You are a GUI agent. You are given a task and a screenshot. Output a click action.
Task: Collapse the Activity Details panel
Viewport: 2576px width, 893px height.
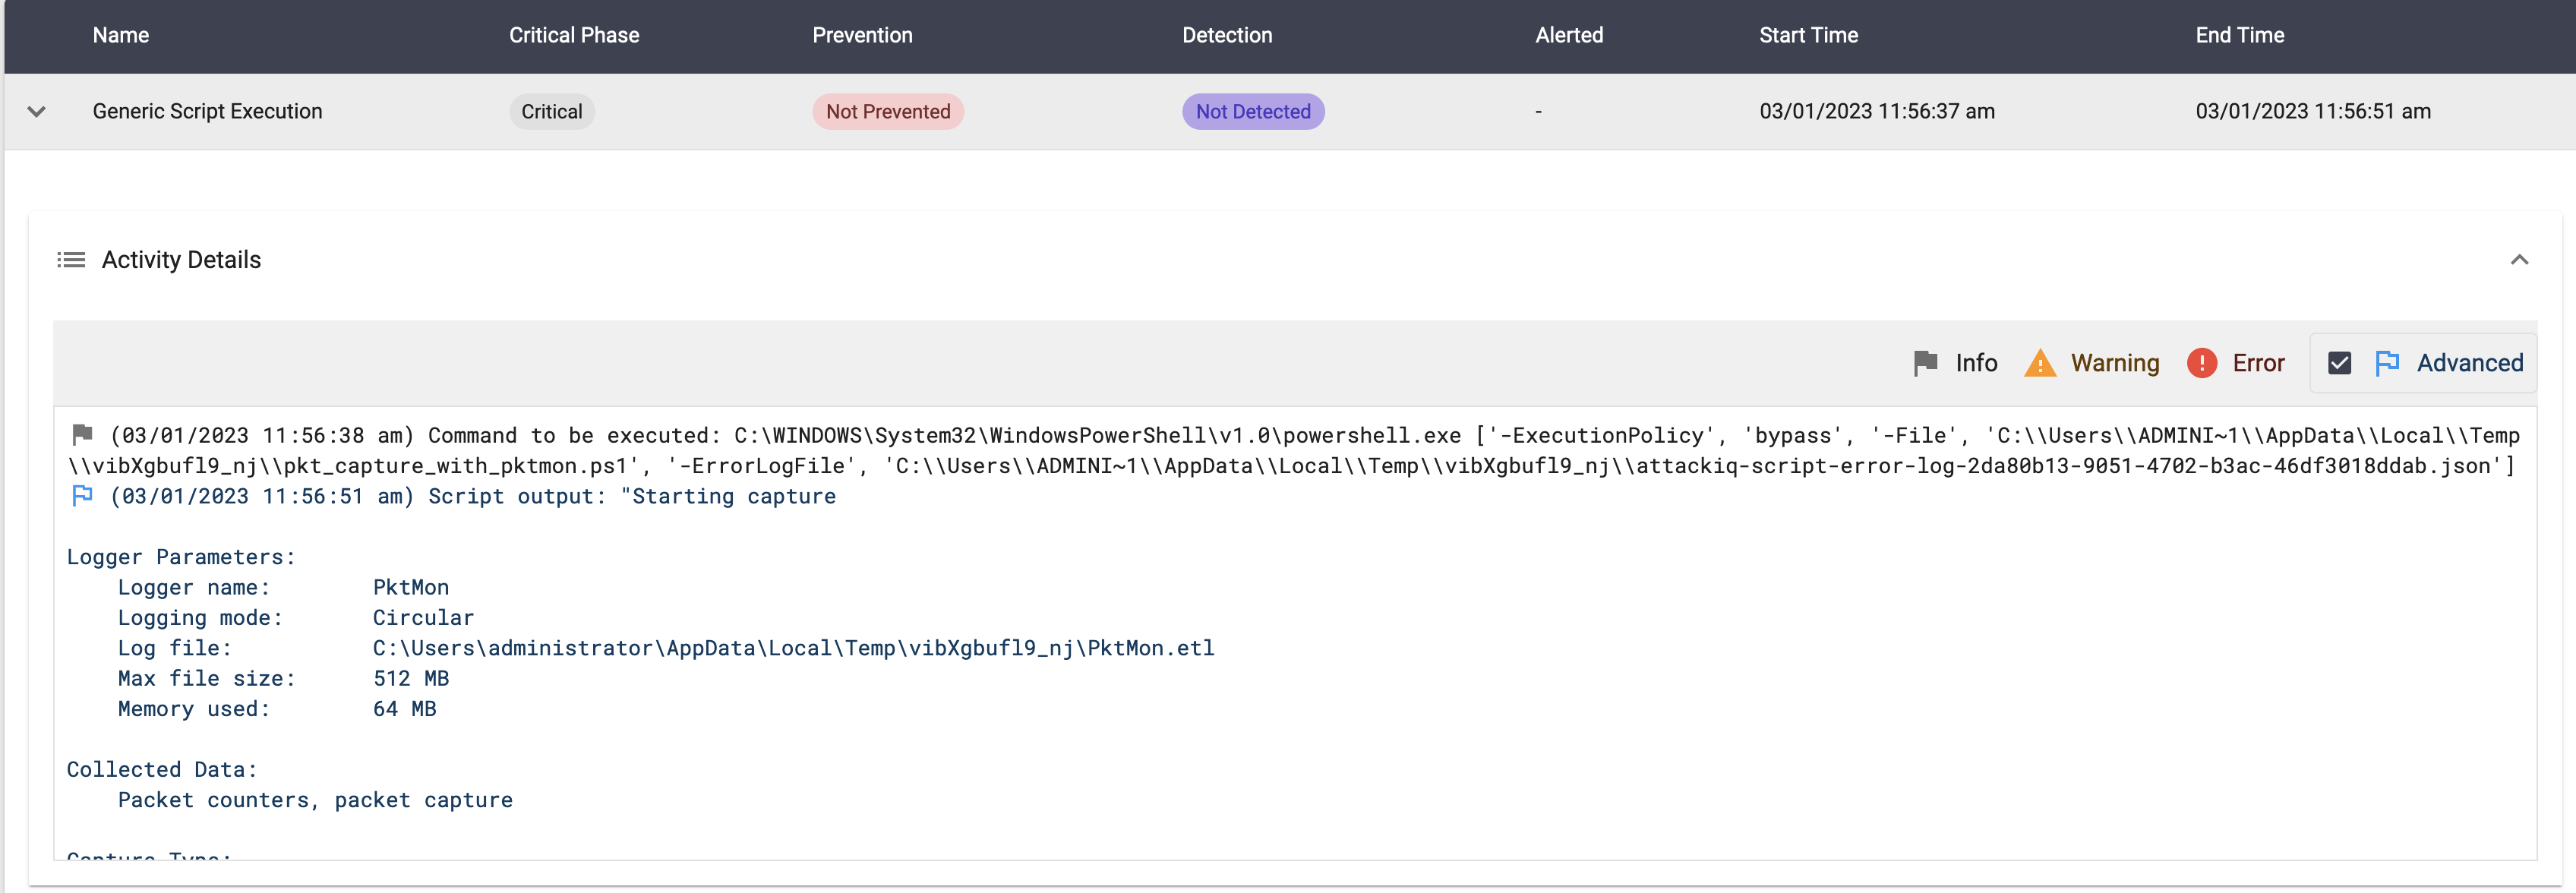click(2518, 260)
